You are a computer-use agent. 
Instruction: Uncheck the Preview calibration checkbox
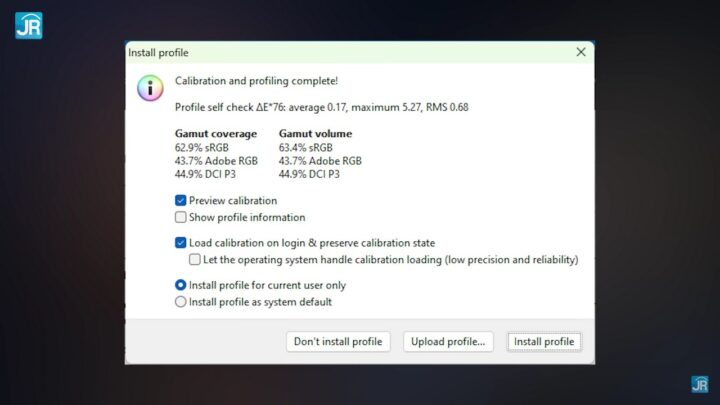click(x=181, y=200)
